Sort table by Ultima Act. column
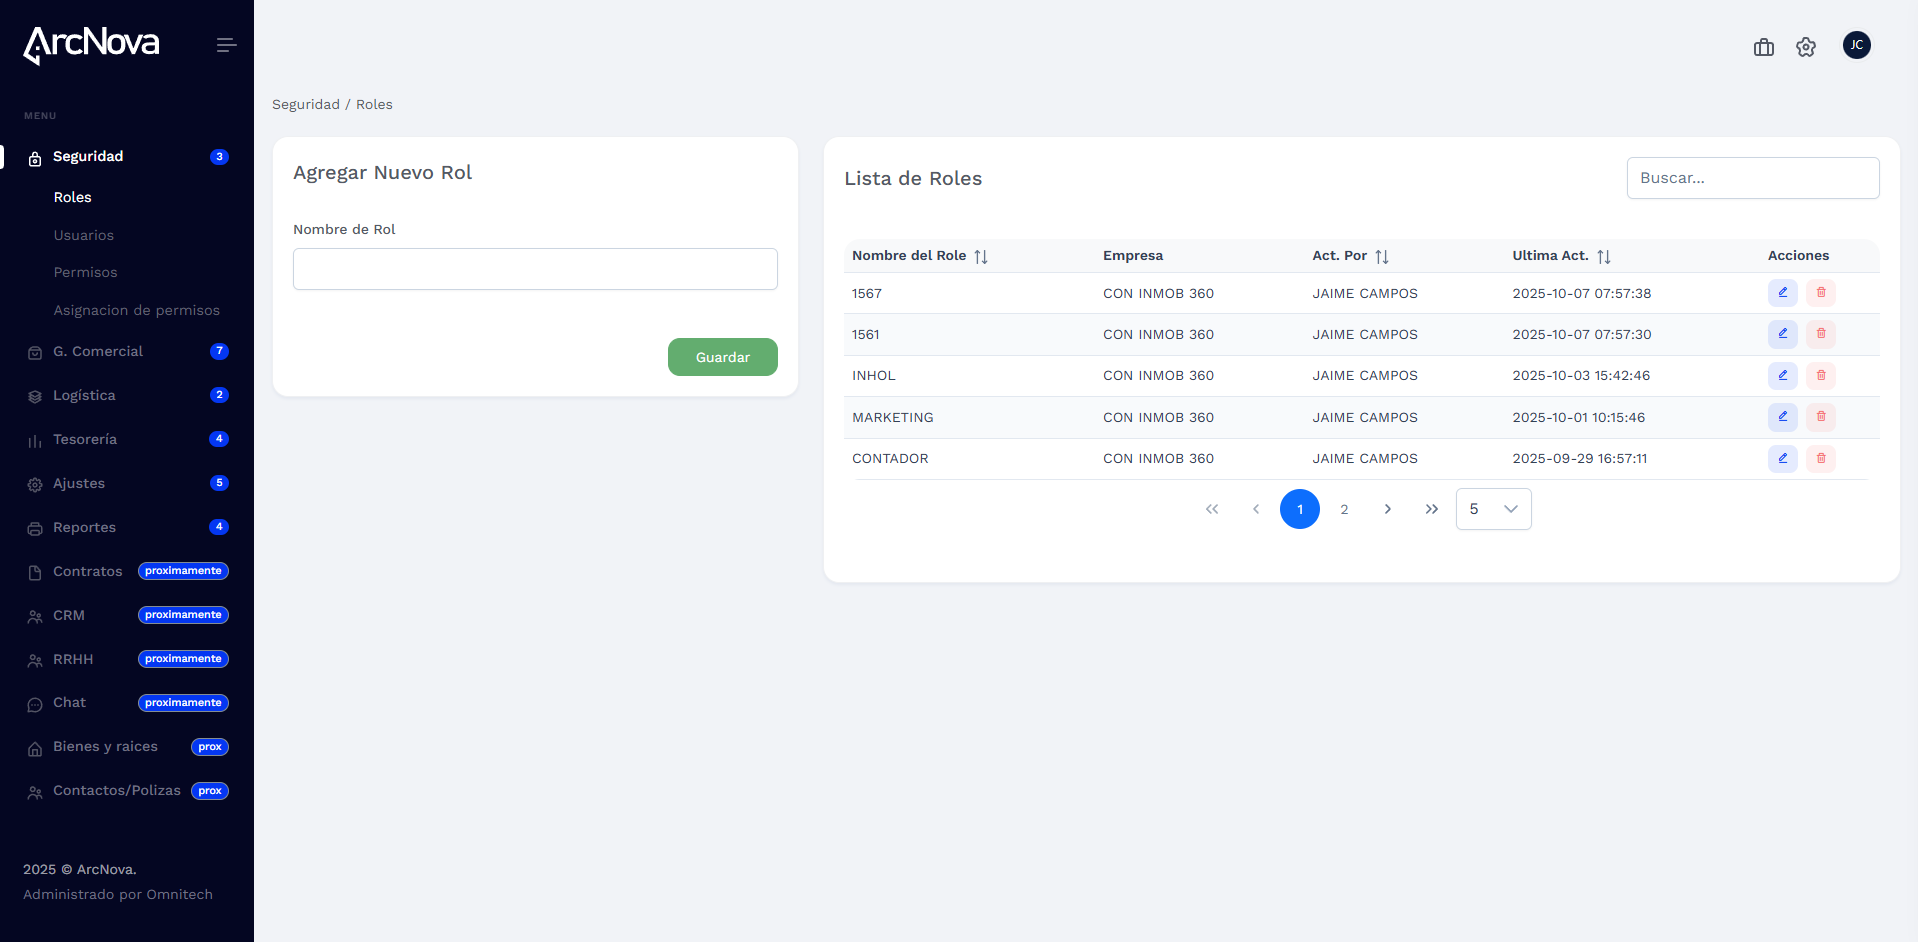The image size is (1918, 942). 1603,257
